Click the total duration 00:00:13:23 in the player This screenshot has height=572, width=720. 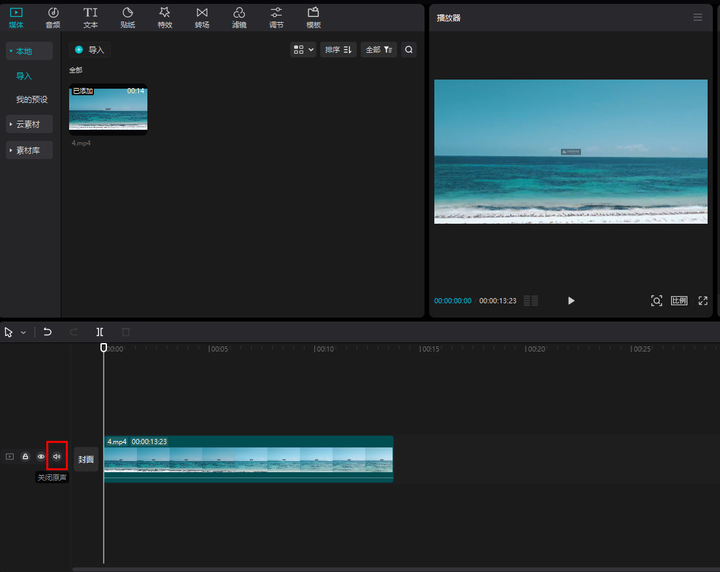[x=498, y=301]
